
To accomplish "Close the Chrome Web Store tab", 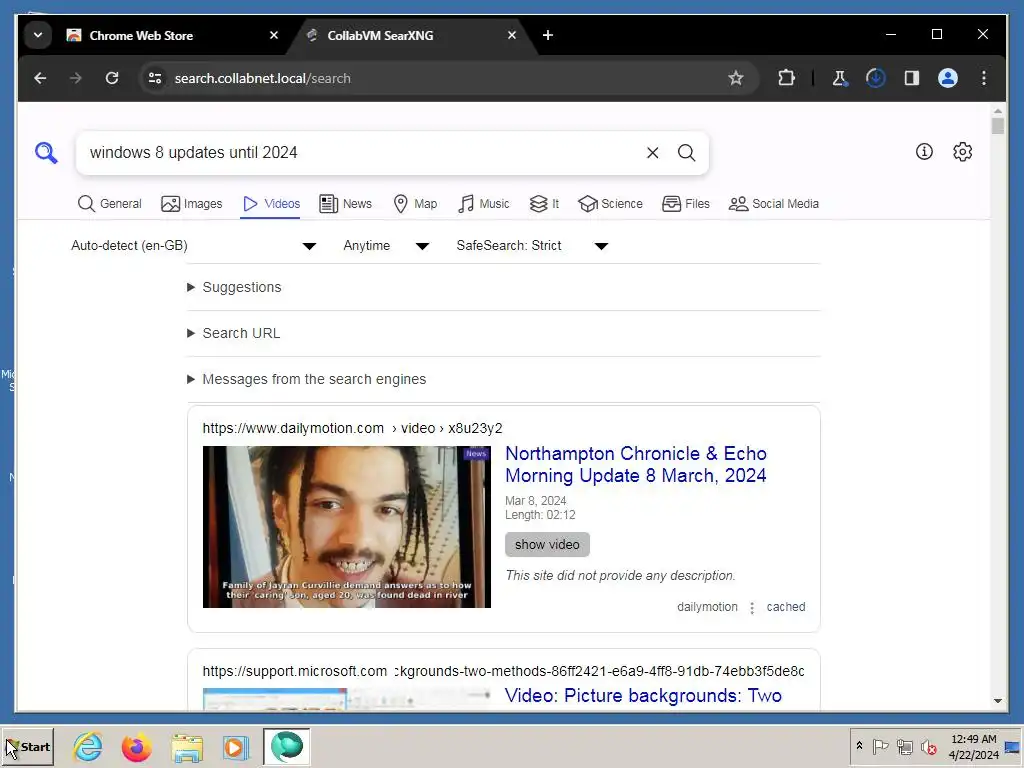I will tap(274, 35).
